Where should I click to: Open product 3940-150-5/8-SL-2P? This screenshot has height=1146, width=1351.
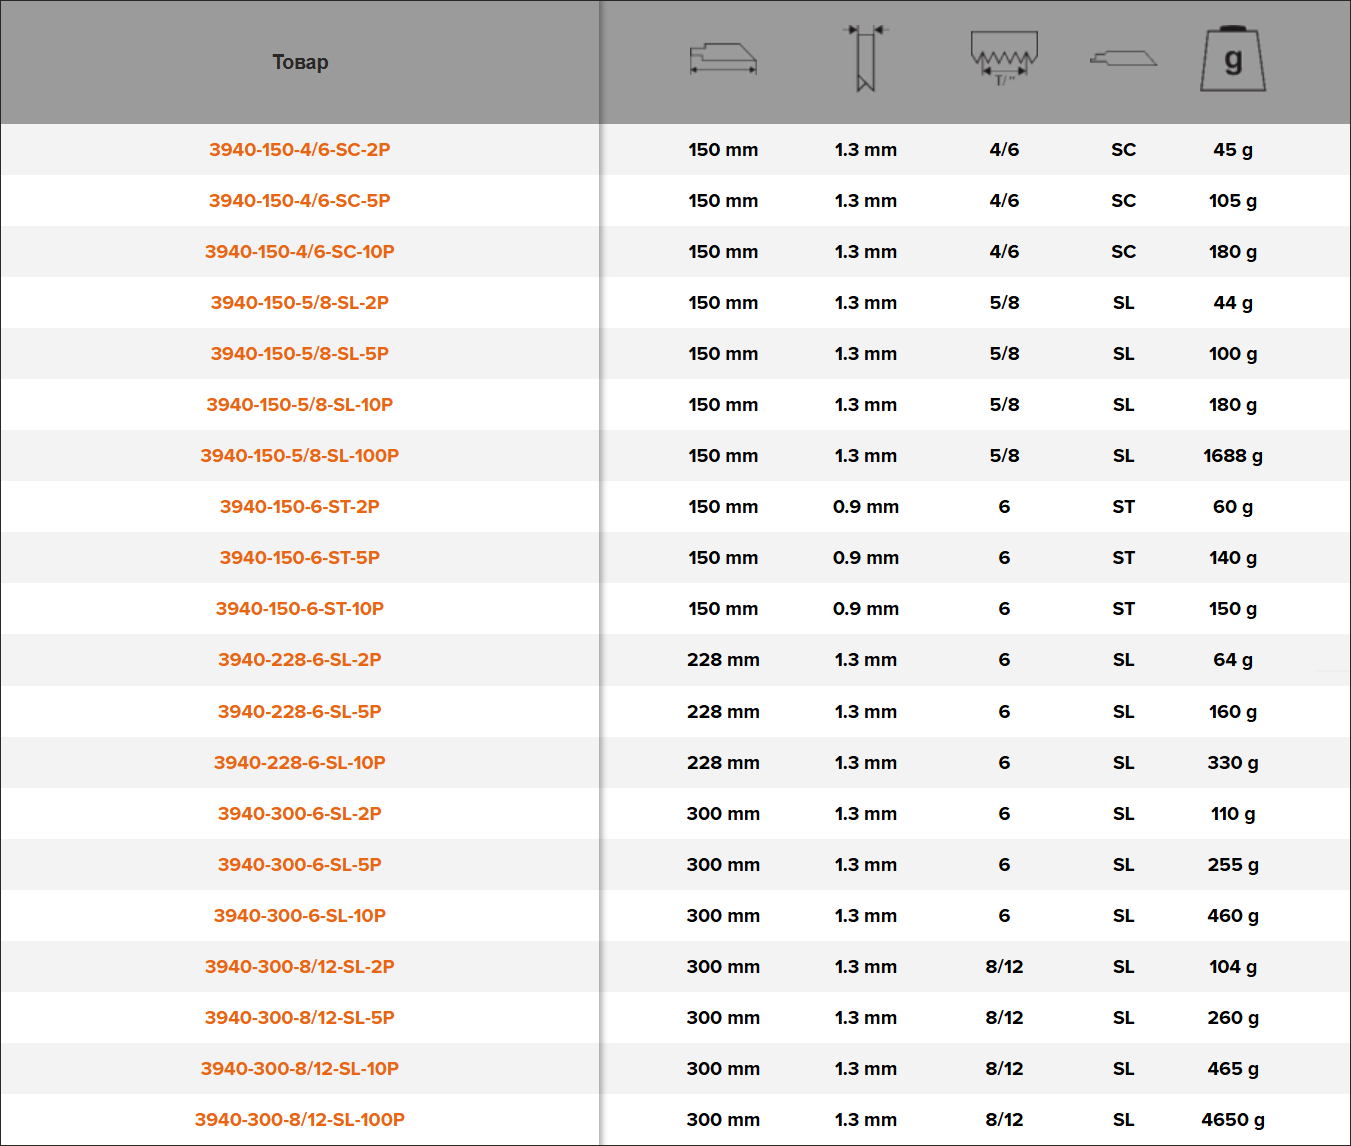(x=300, y=303)
